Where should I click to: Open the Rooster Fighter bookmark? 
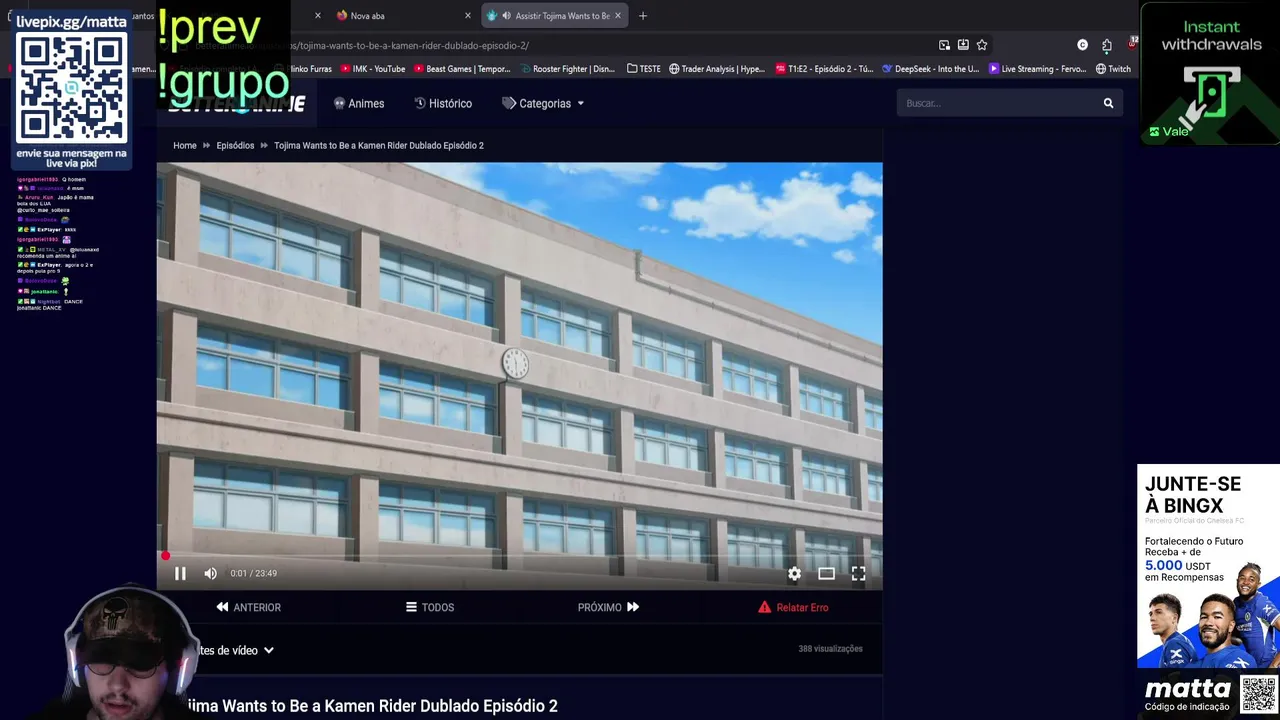click(567, 69)
